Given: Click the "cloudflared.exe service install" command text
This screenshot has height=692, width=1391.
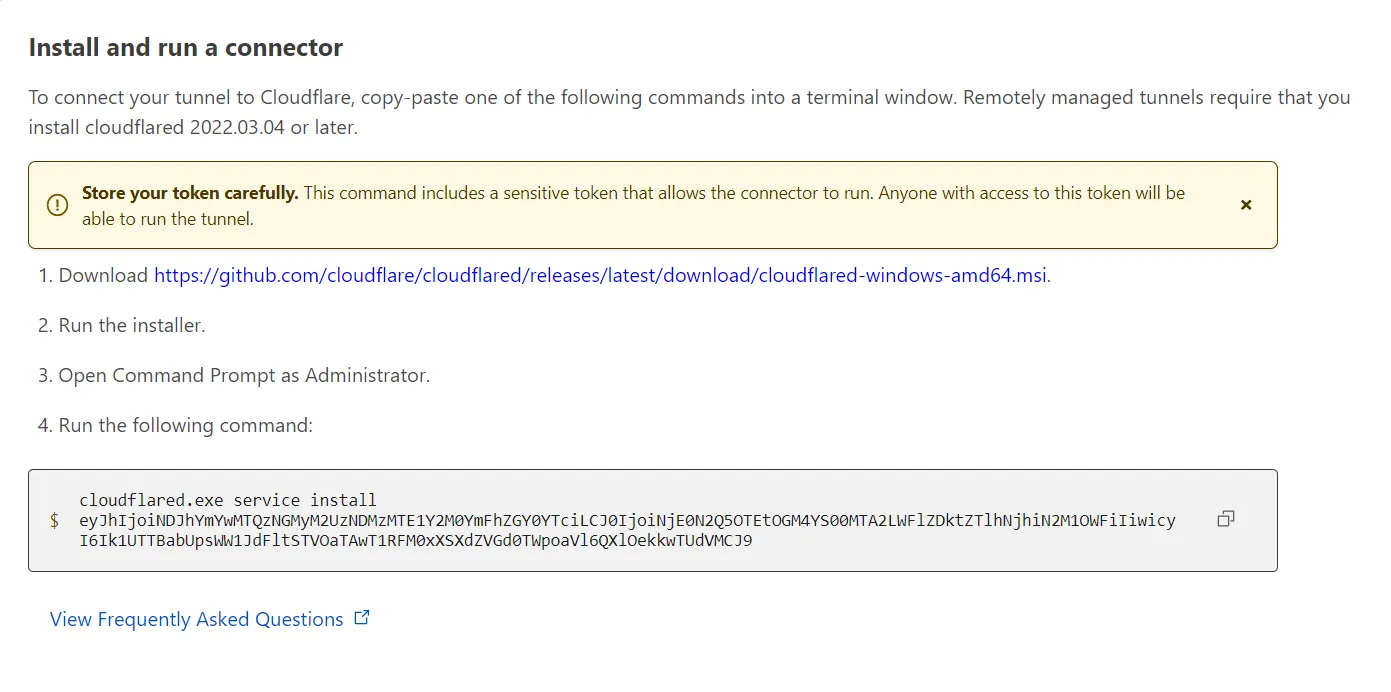Looking at the screenshot, I should [227, 499].
